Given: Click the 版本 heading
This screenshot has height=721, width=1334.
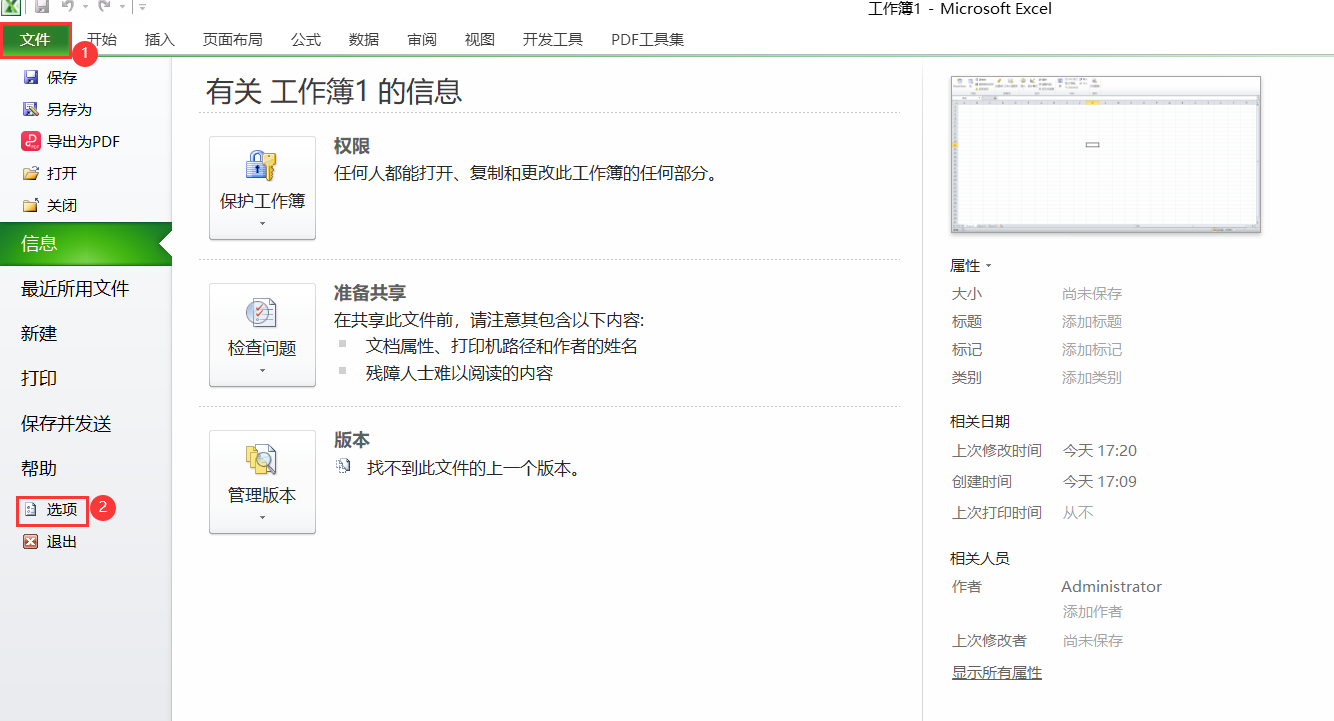Looking at the screenshot, I should (x=352, y=440).
